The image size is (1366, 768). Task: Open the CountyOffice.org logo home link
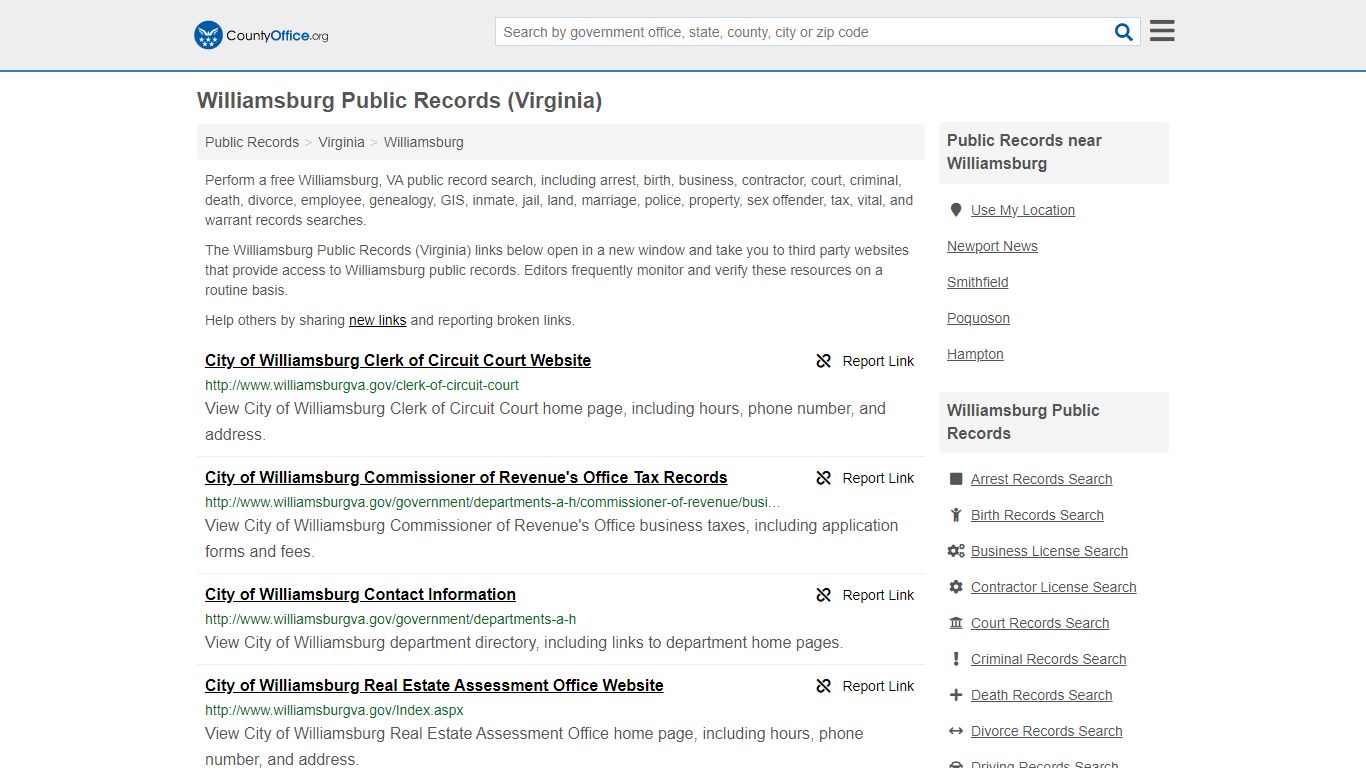point(261,35)
